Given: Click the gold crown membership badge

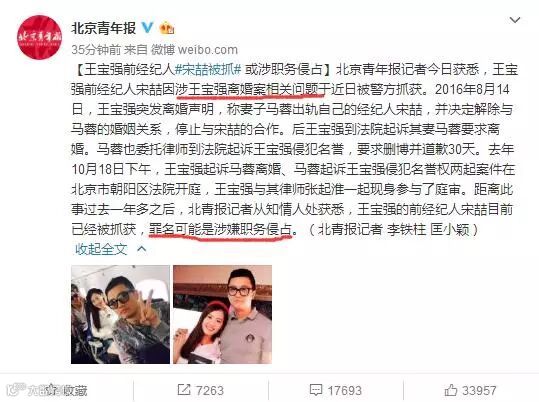Looking at the screenshot, I should pos(167,28).
